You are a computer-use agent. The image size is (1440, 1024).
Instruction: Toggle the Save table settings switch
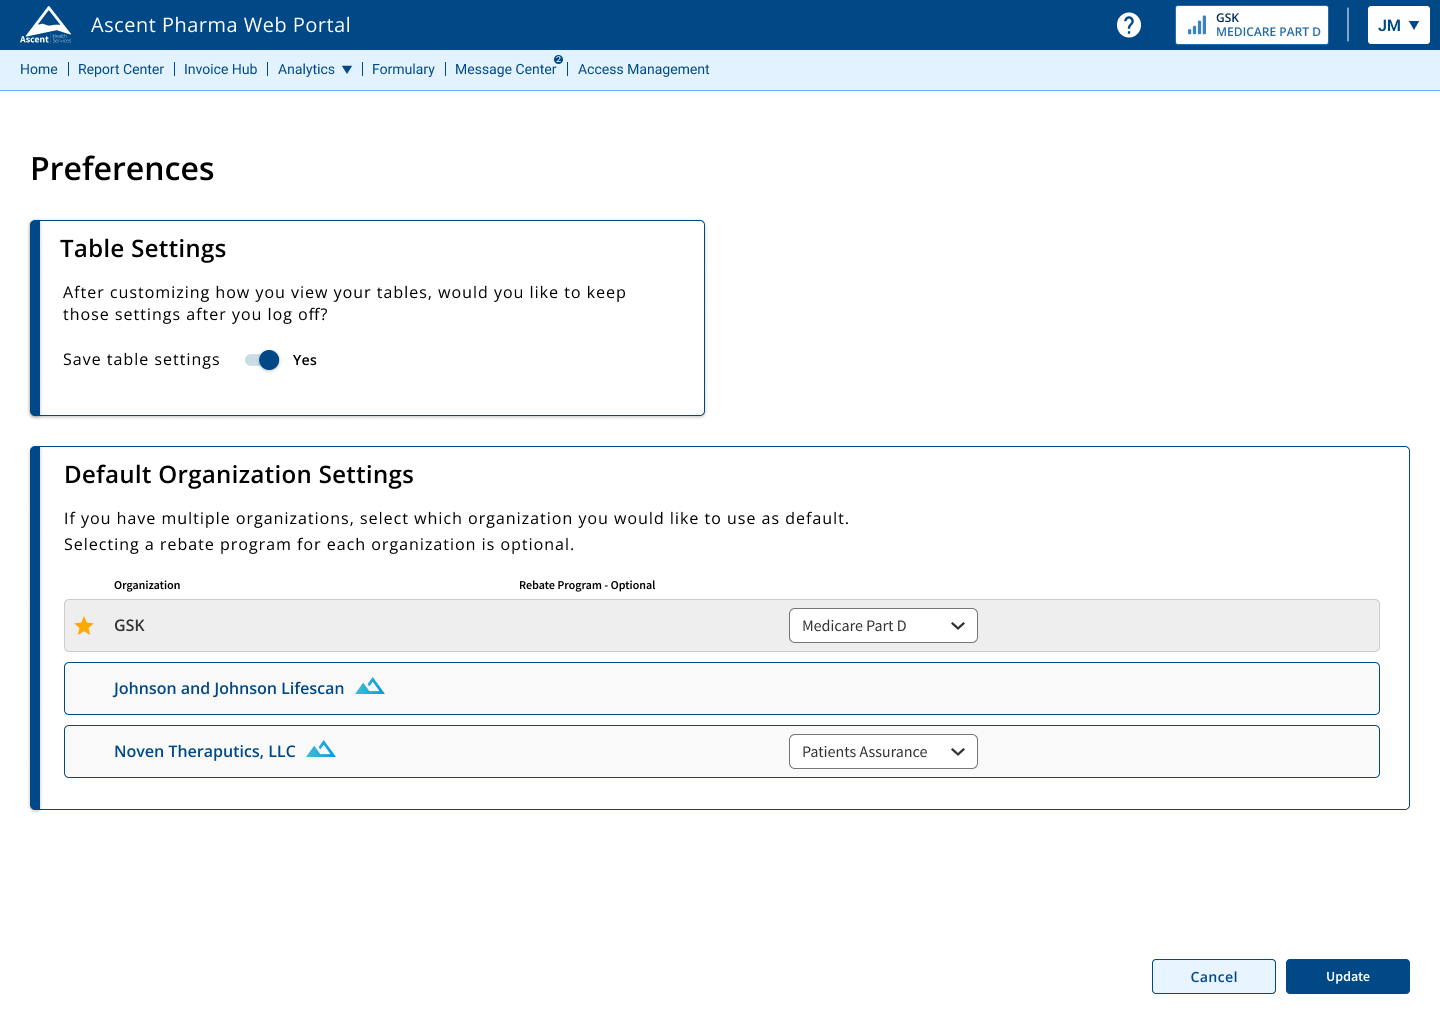262,360
